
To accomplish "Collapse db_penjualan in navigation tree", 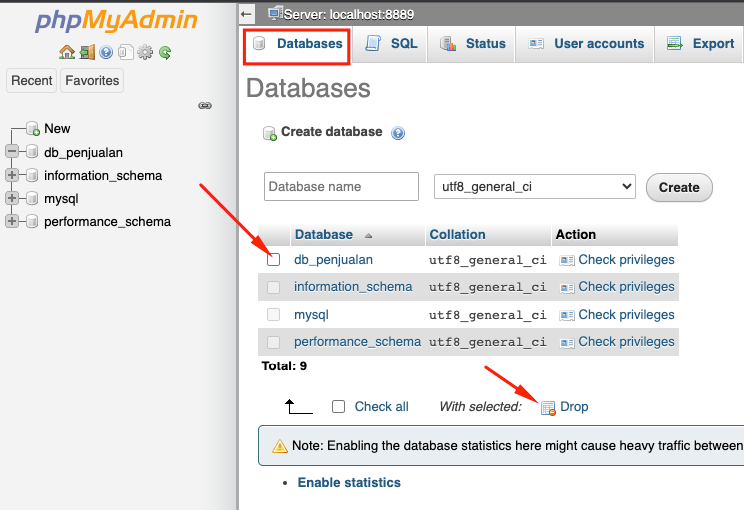I will tap(12, 152).
